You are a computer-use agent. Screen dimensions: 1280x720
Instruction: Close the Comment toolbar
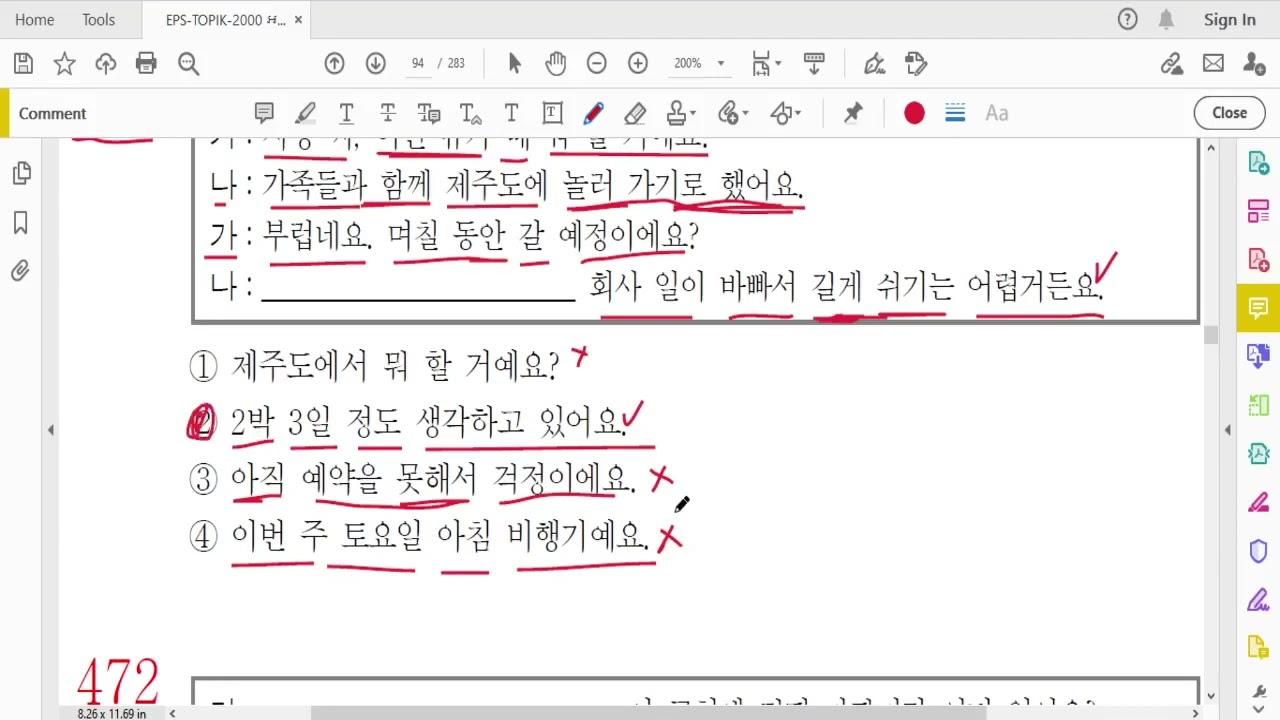pos(1229,113)
